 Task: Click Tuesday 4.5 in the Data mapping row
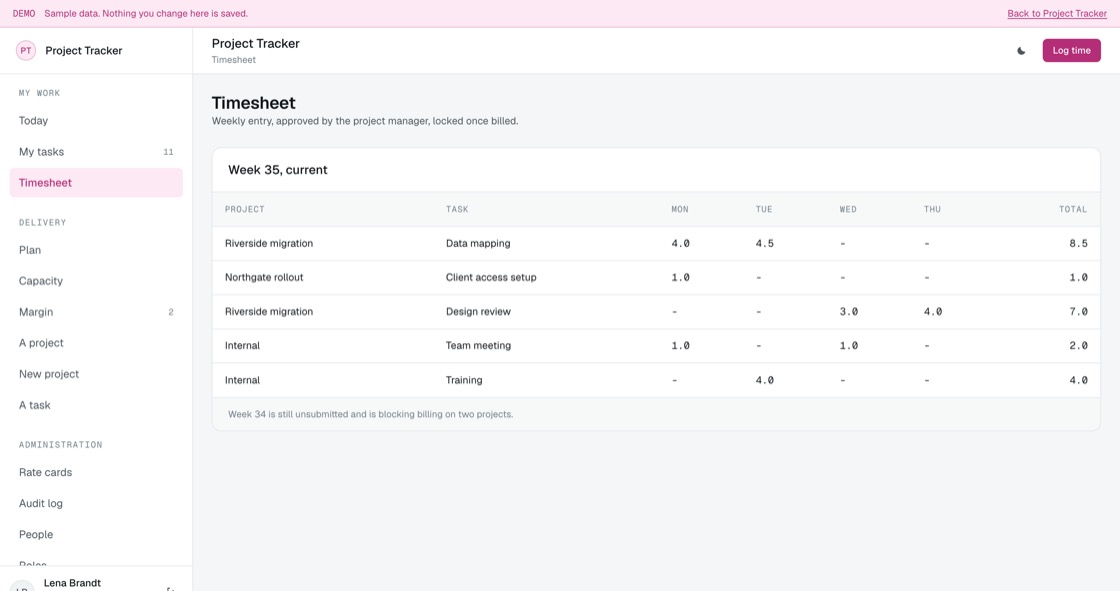pos(764,244)
